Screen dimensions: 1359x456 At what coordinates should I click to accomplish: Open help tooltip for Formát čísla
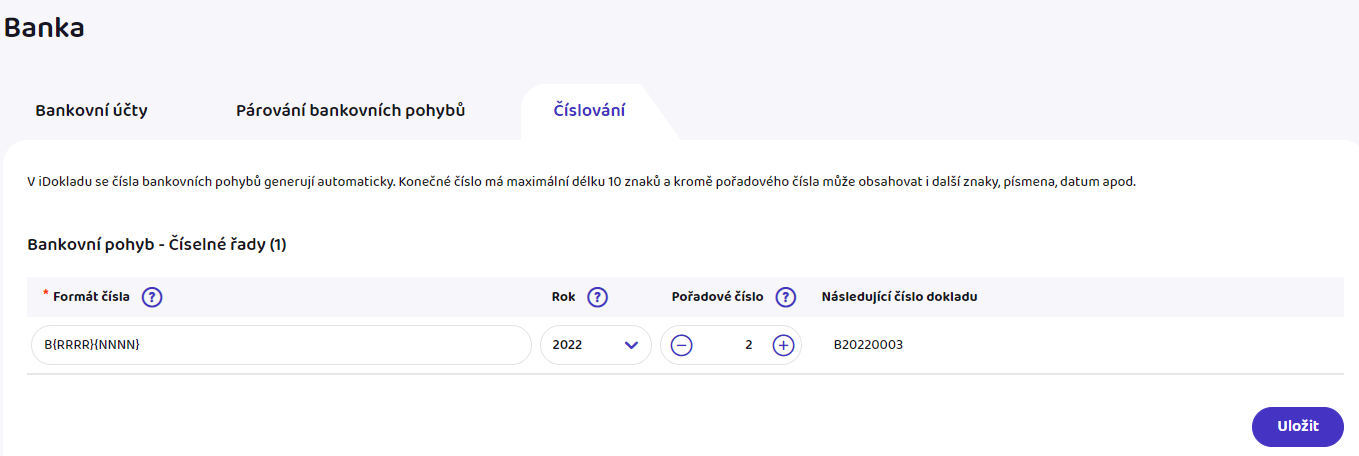coord(152,297)
